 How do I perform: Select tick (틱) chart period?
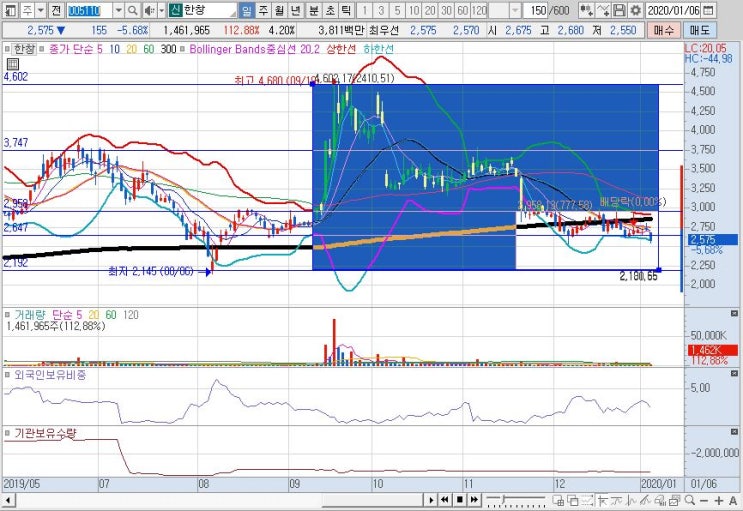[346, 10]
